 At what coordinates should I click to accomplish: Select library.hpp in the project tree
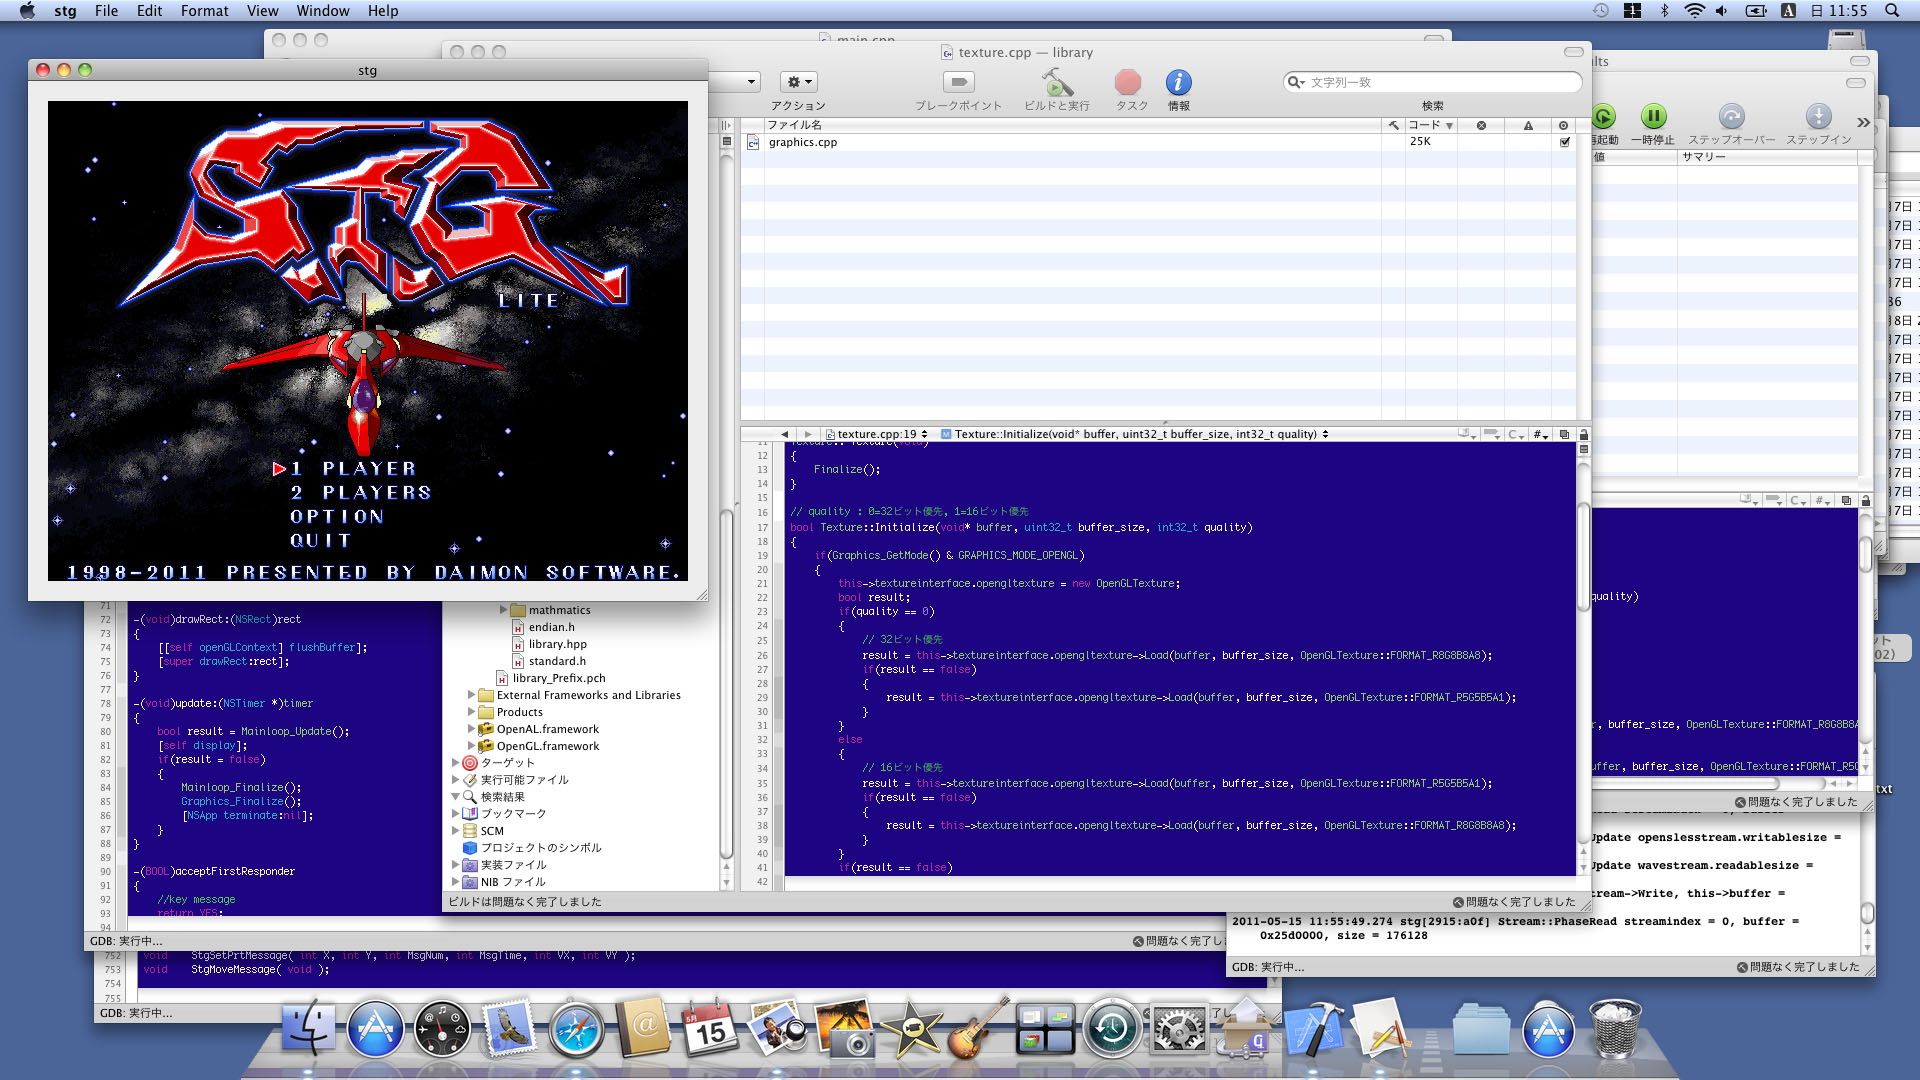[x=556, y=644]
